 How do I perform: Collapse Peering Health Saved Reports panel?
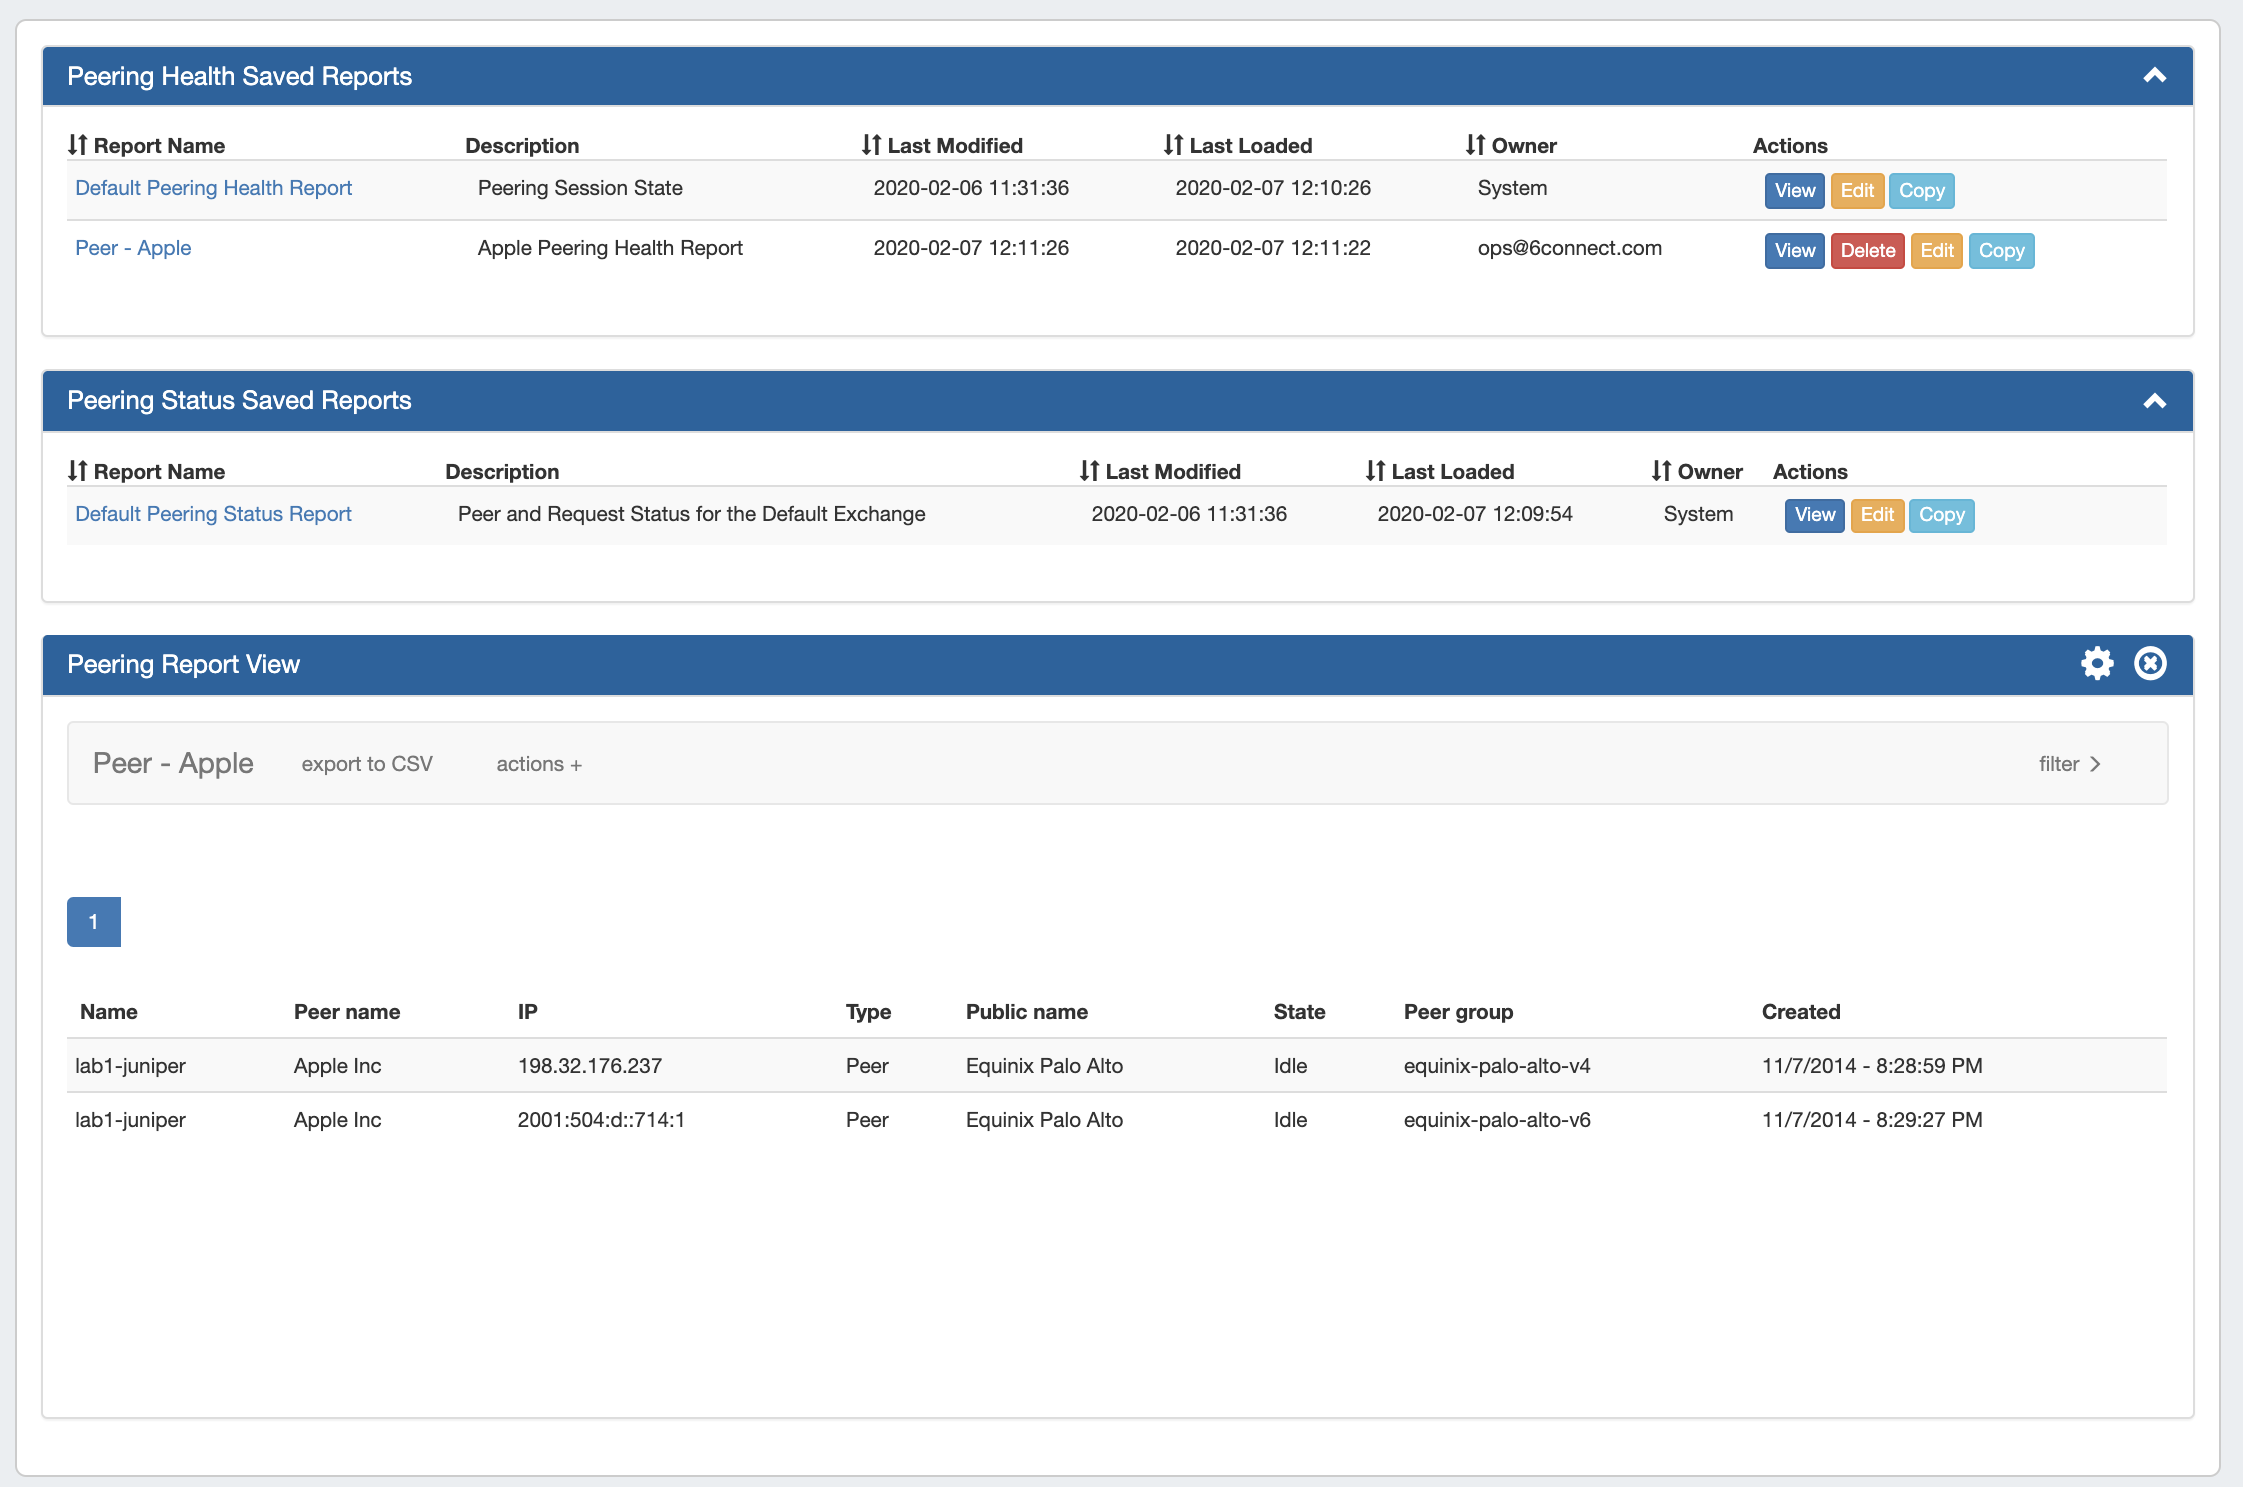(2154, 76)
